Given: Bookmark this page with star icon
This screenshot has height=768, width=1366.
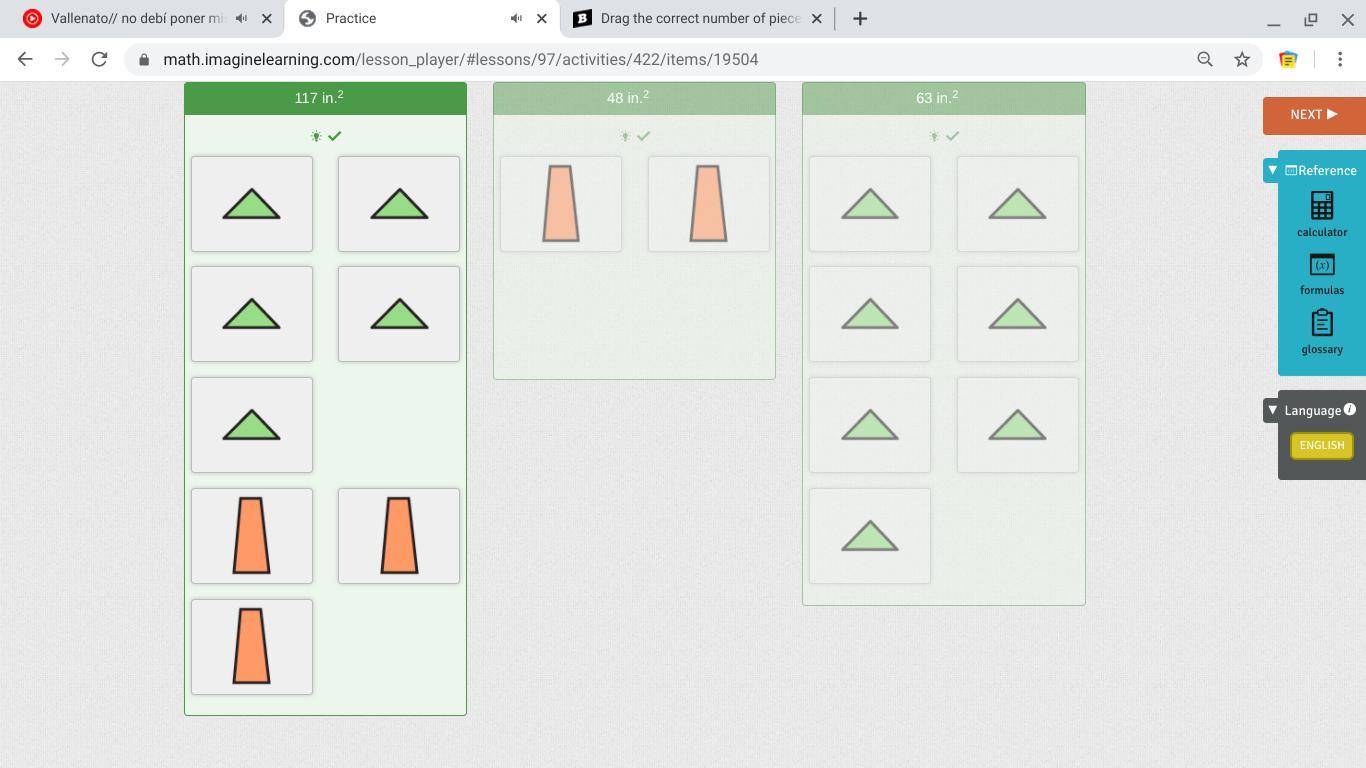Looking at the screenshot, I should (1242, 60).
